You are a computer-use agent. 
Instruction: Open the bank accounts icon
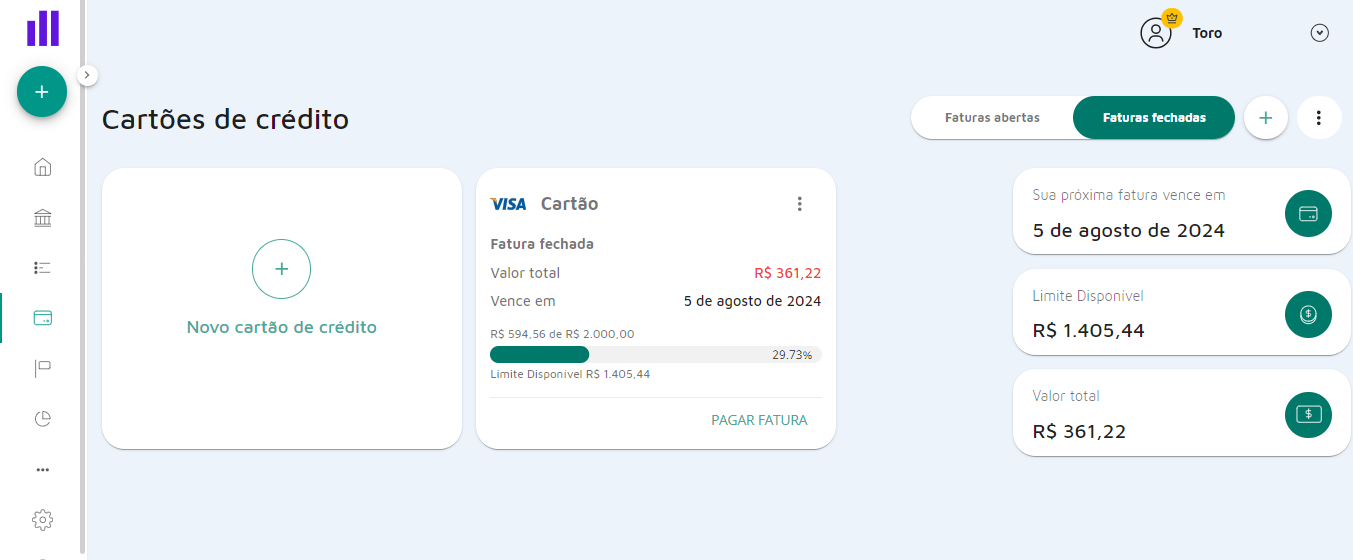[42, 218]
